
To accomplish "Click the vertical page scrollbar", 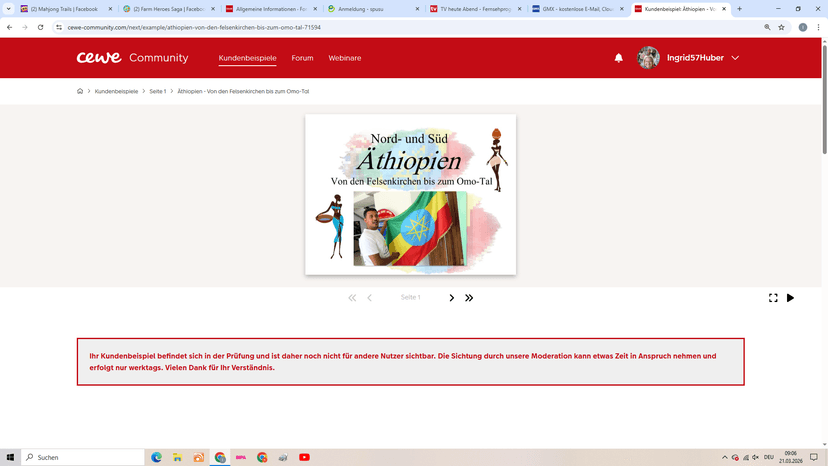I will click(824, 99).
